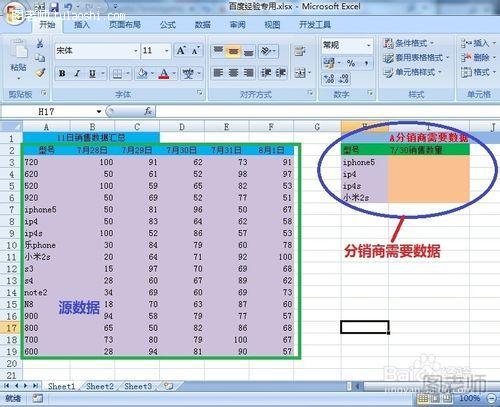Select the Format Painter brush
The image size is (500, 407).
tap(40, 72)
